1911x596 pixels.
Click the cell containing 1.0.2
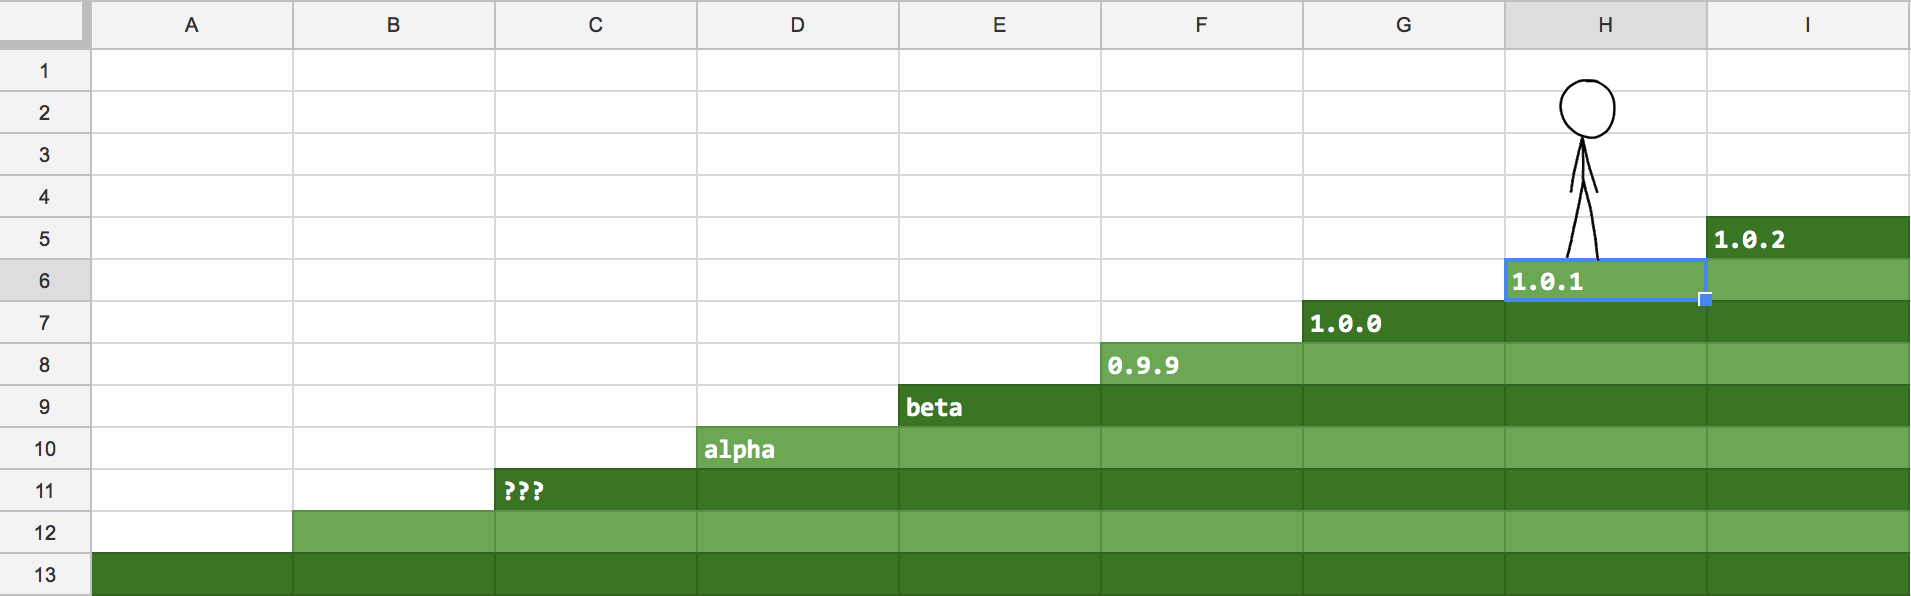tap(1808, 239)
